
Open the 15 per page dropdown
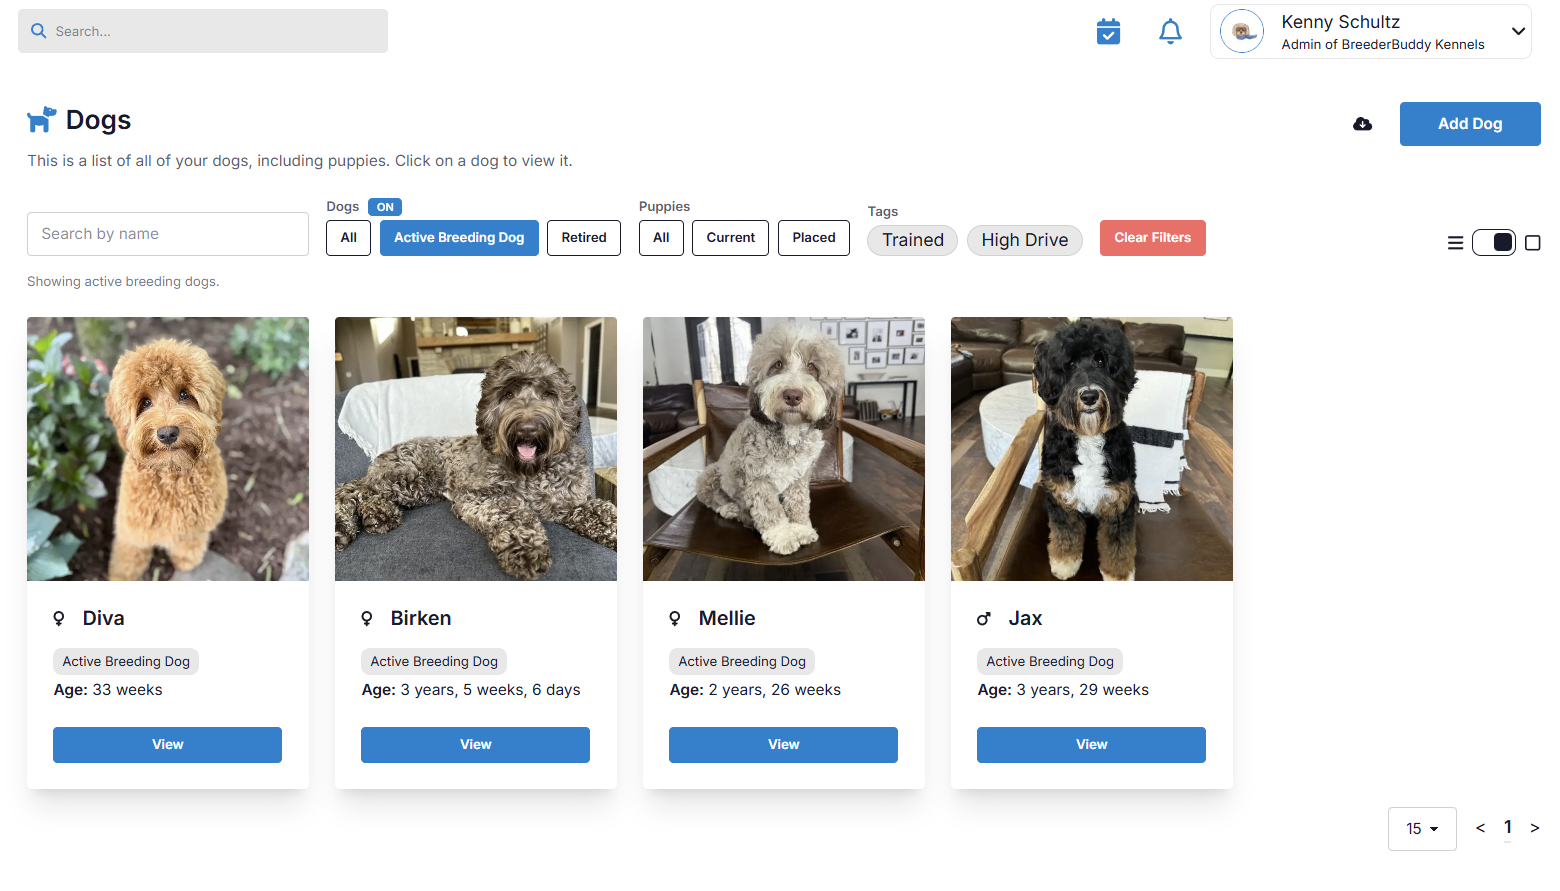click(x=1422, y=829)
